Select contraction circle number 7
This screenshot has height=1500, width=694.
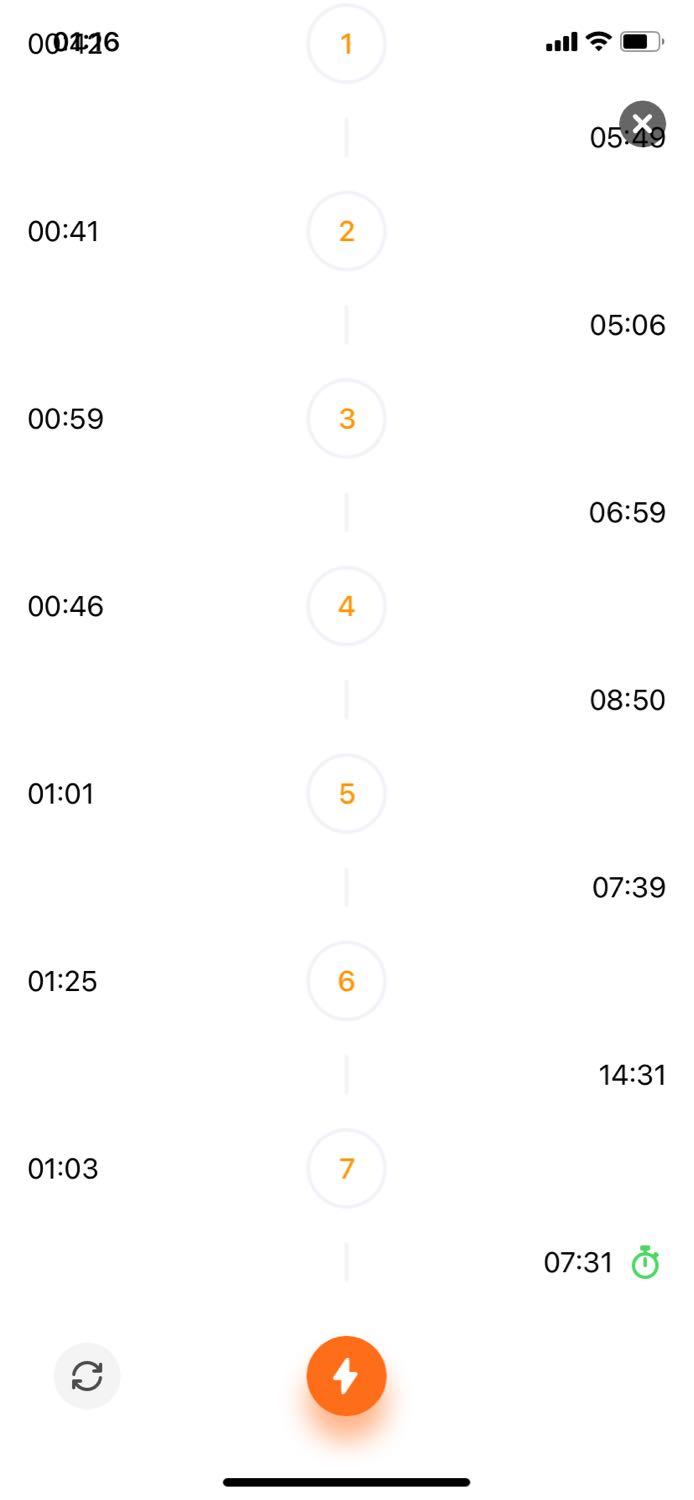(346, 1168)
